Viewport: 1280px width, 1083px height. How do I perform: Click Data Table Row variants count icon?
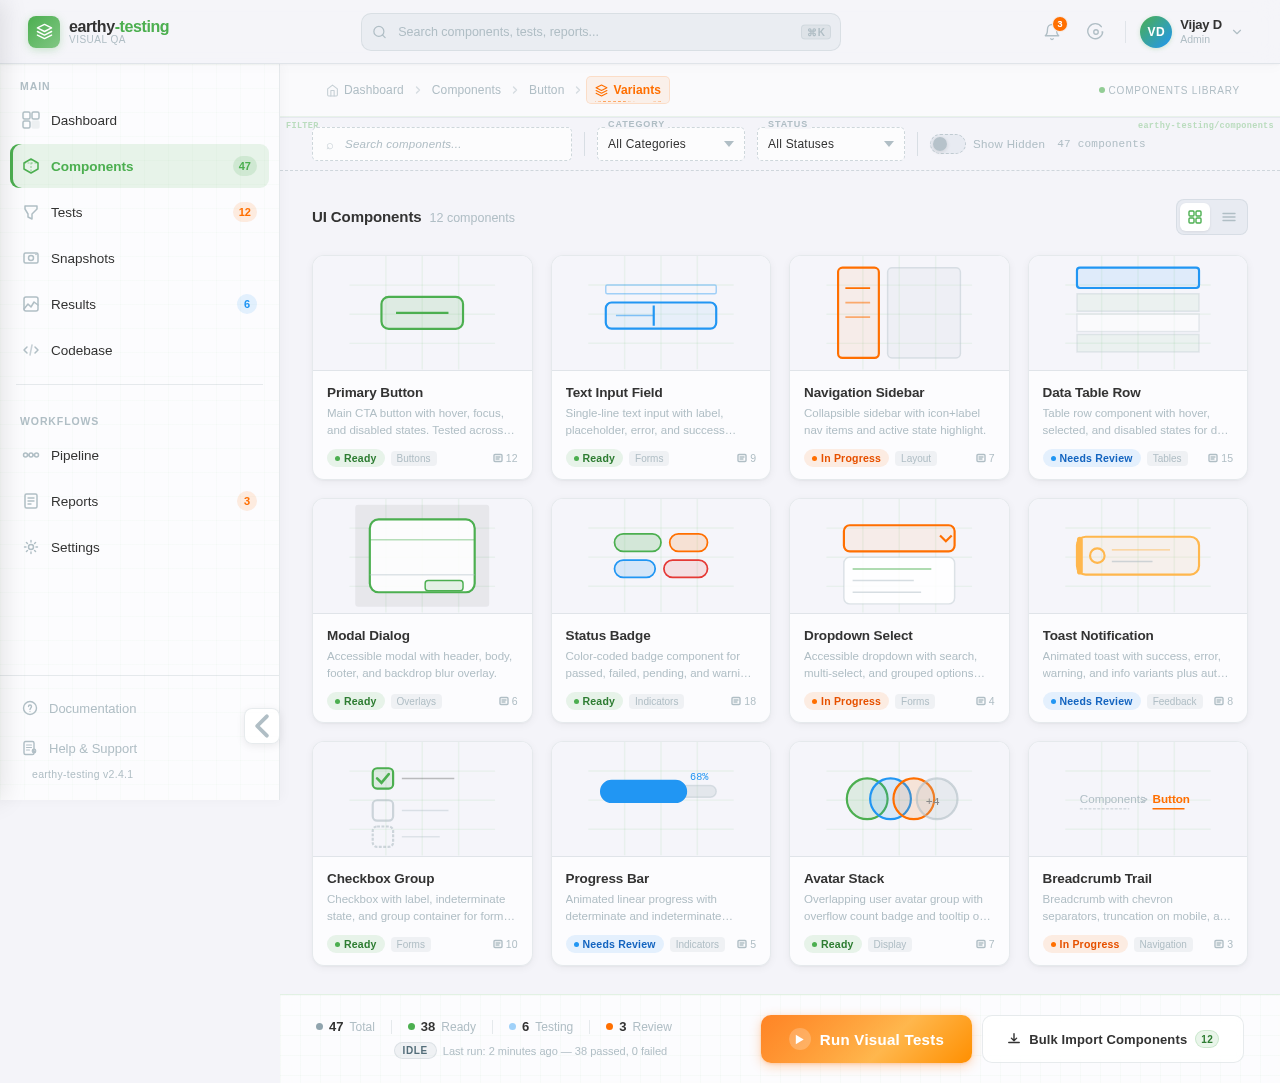pos(1213,458)
